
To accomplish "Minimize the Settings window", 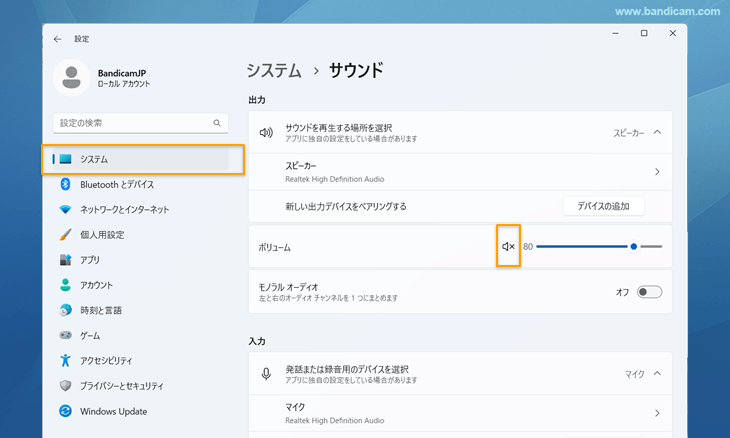I will click(615, 34).
